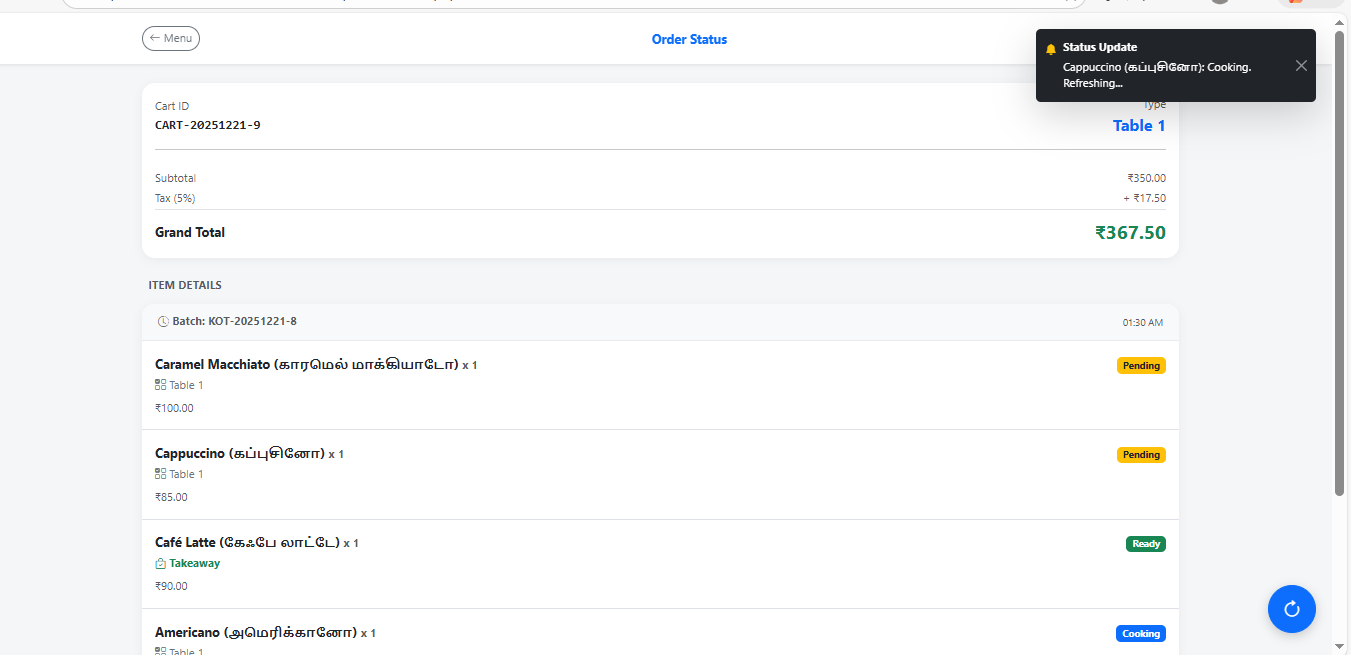Click the refresh floating action button
This screenshot has width=1351, height=655.
pos(1291,609)
